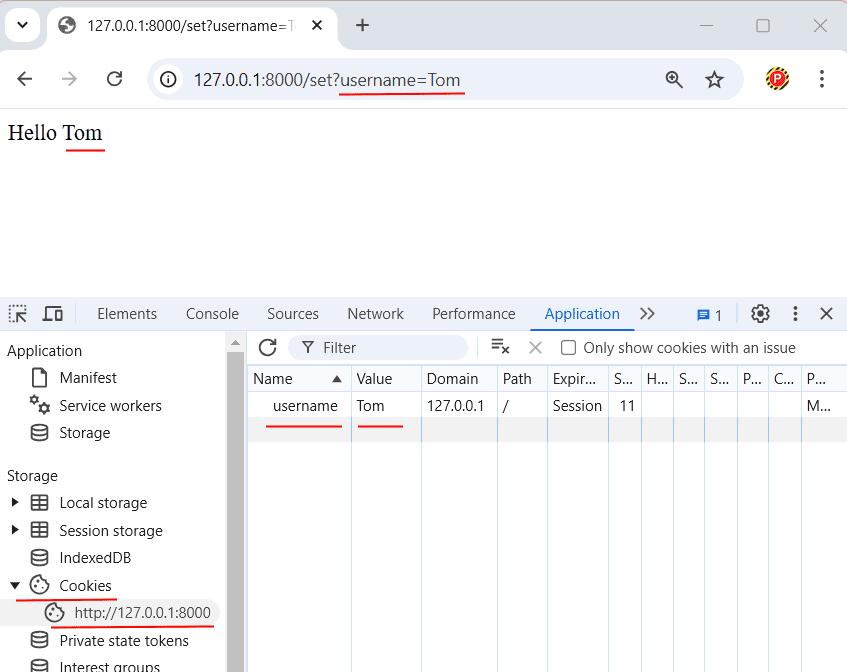Image resolution: width=847 pixels, height=672 pixels.
Task: Sort cookies by Domain column
Action: click(460, 379)
